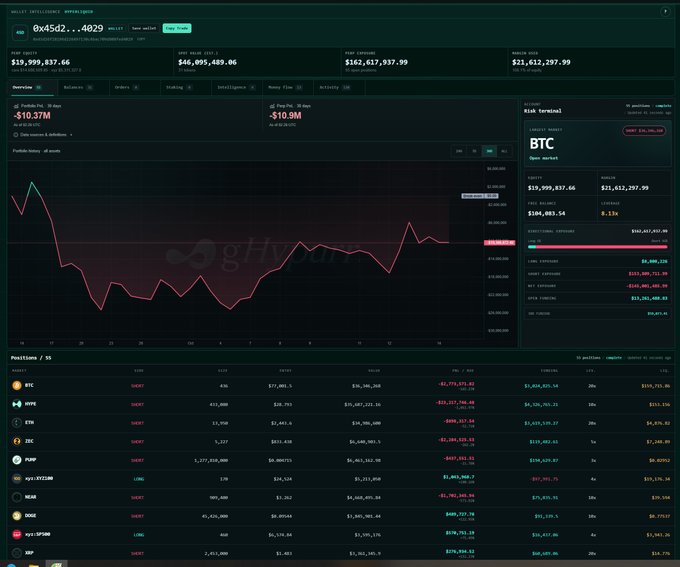The width and height of the screenshot is (680, 567).
Task: Open the blue browser taskbar icon
Action: (x=11, y=565)
